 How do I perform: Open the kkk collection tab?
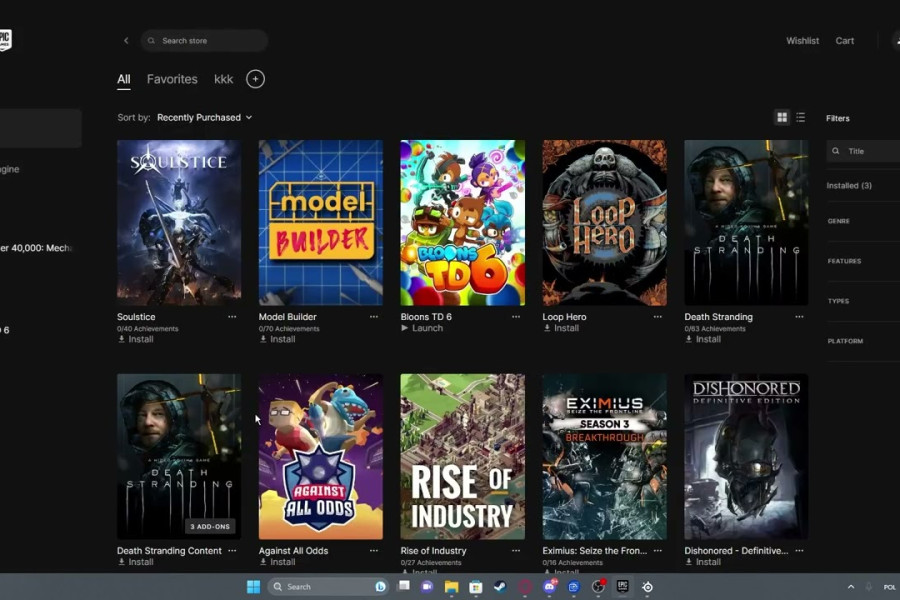tap(223, 79)
